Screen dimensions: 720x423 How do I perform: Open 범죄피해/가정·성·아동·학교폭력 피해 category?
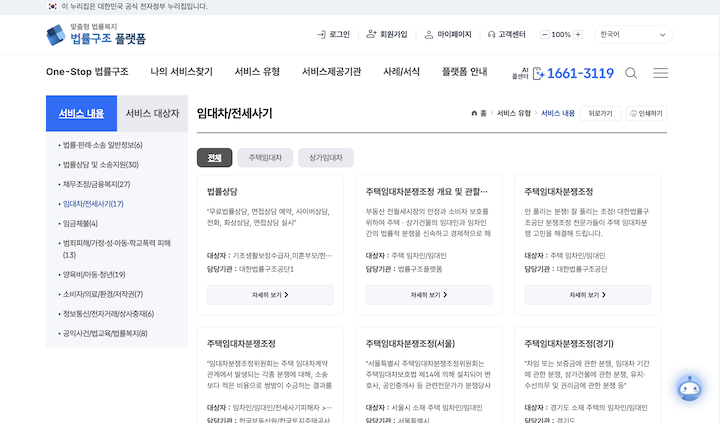pyautogui.click(x=117, y=249)
